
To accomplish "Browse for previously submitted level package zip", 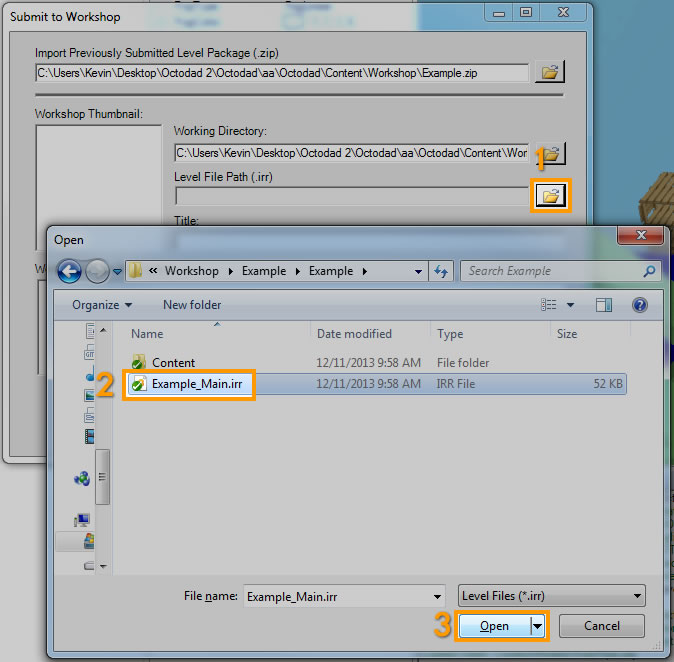I will tap(549, 72).
